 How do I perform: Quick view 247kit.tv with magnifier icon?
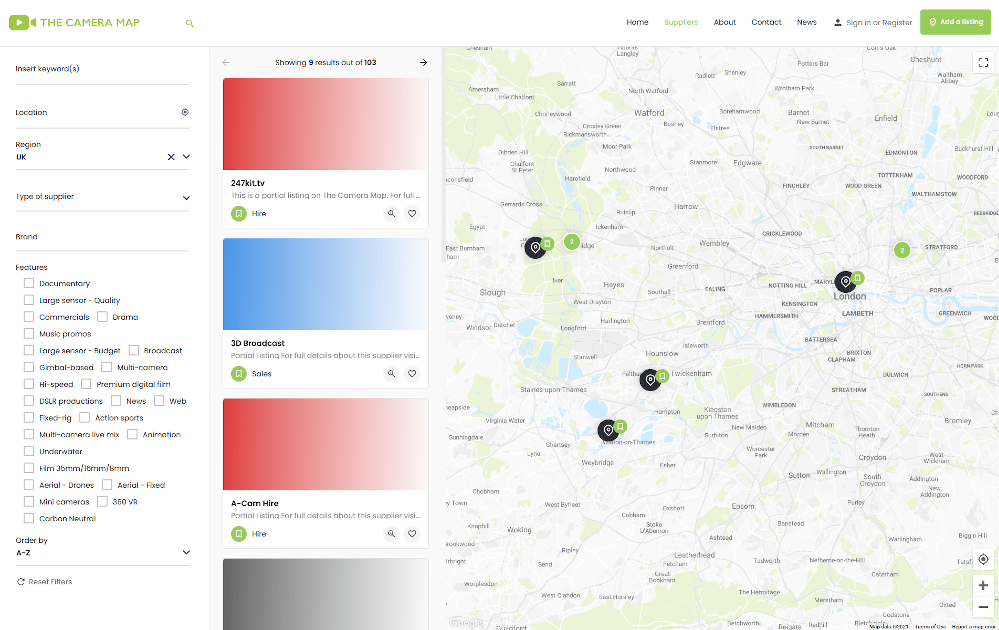click(x=391, y=213)
